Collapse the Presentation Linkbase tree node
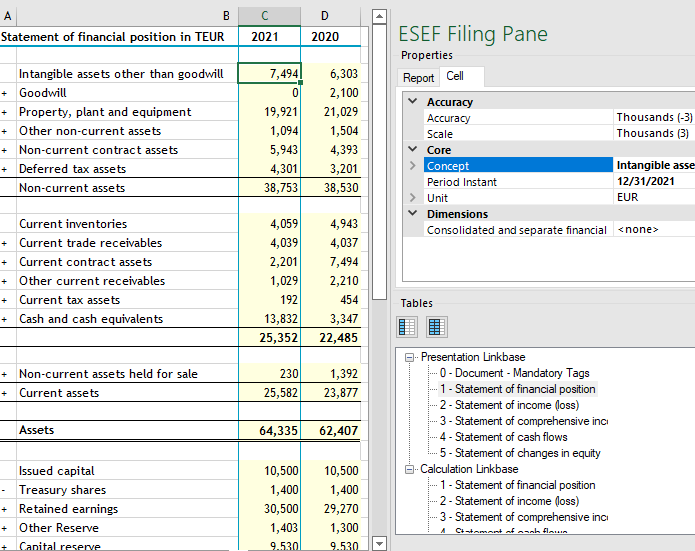695x551 pixels. click(x=410, y=357)
